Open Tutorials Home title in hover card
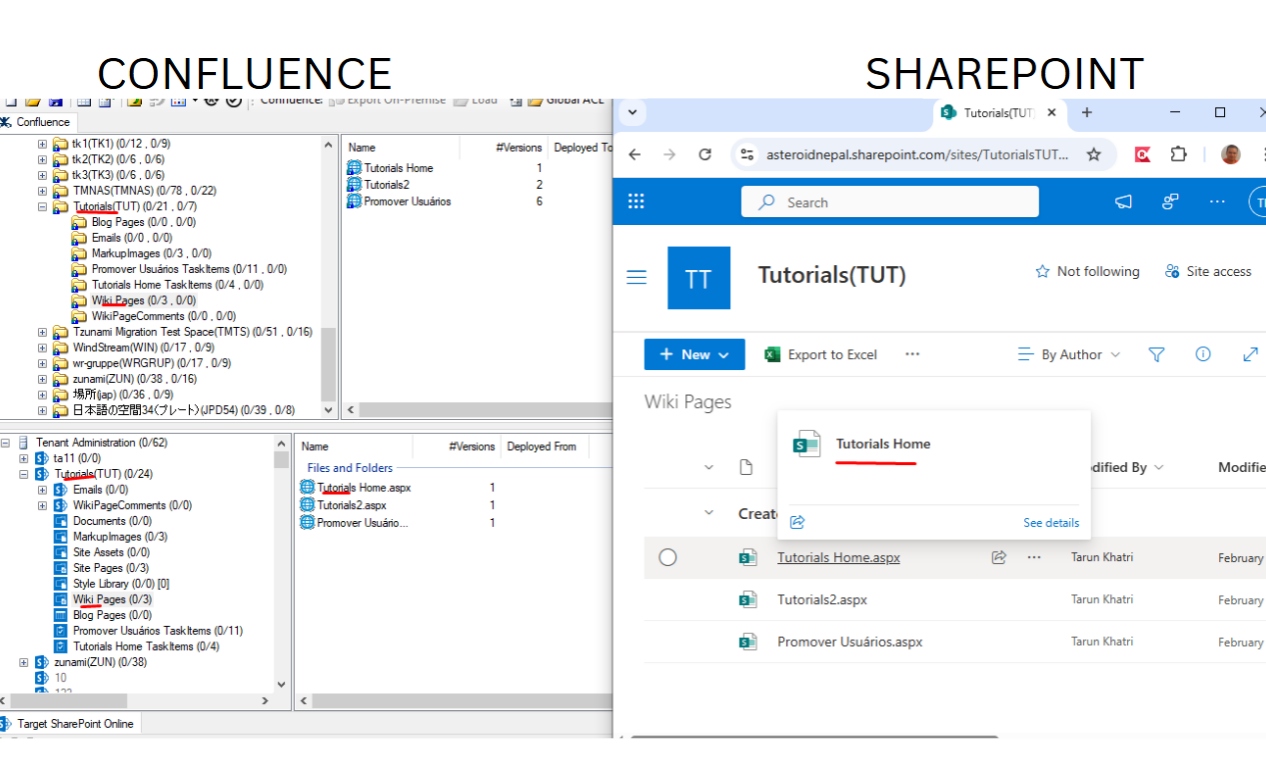1266x770 pixels. pos(883,444)
